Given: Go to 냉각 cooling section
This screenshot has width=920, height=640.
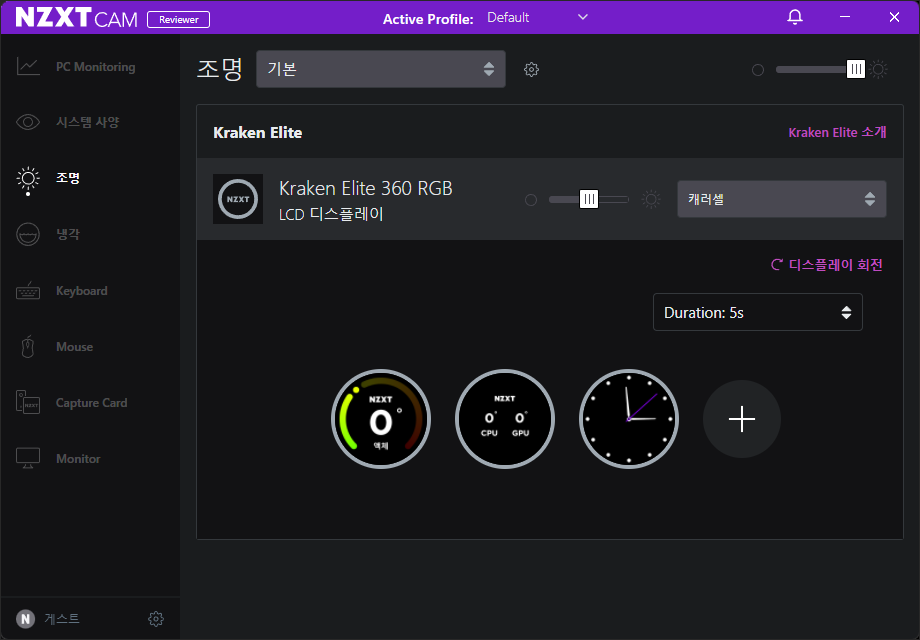Looking at the screenshot, I should [x=68, y=234].
